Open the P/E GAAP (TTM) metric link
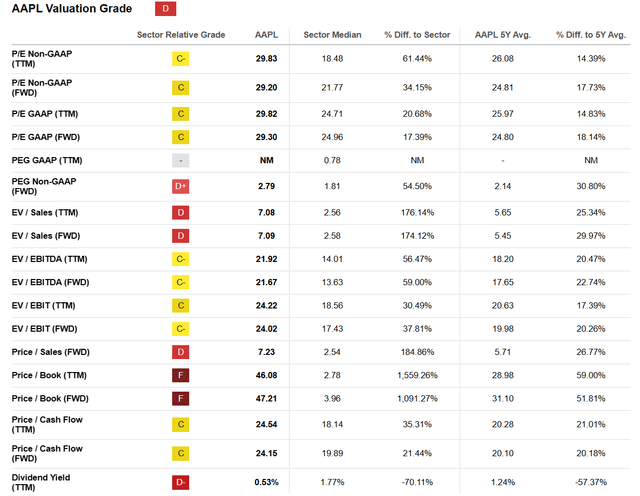Screen dimensions: 640x496 coord(45,114)
